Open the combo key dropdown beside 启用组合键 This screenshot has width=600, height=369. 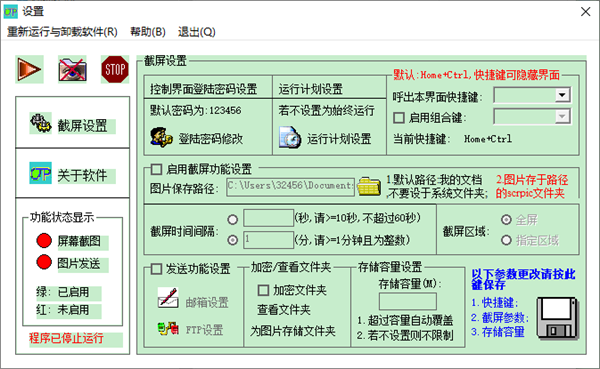pos(562,117)
